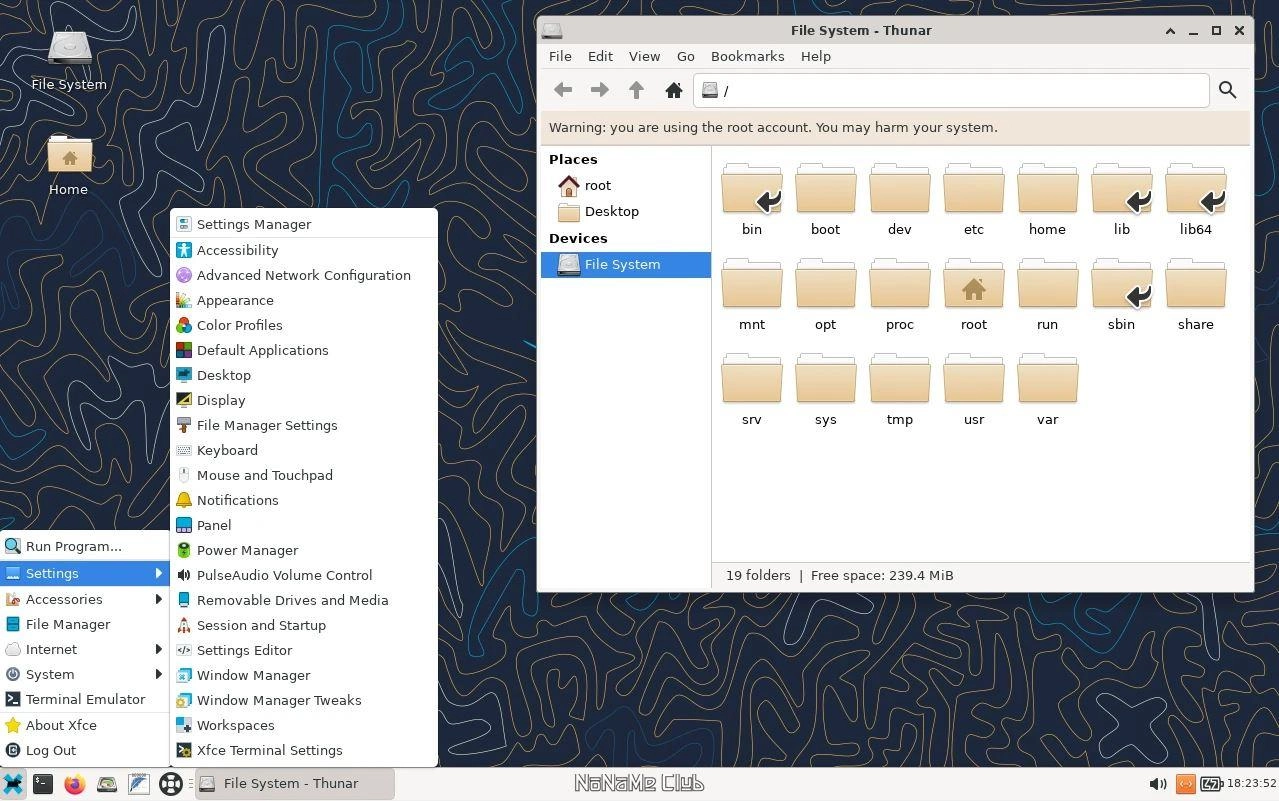Screen dimensions: 1279x801
Task: Click the clock showing 18:23:52
Action: (1251, 784)
